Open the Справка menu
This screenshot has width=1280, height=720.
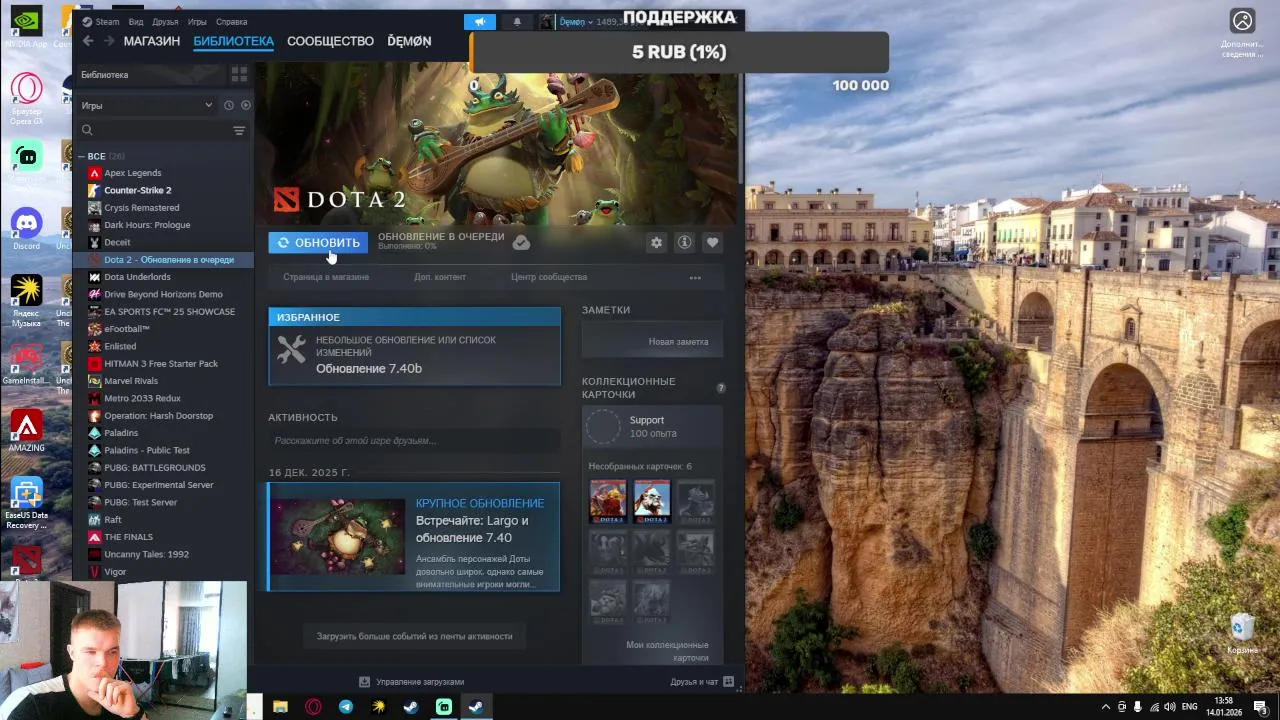coord(231,21)
